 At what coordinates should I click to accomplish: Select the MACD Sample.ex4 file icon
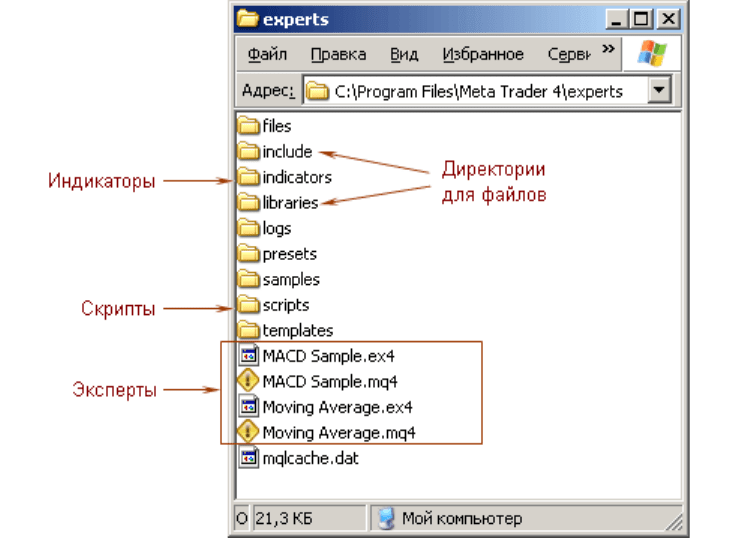click(248, 356)
